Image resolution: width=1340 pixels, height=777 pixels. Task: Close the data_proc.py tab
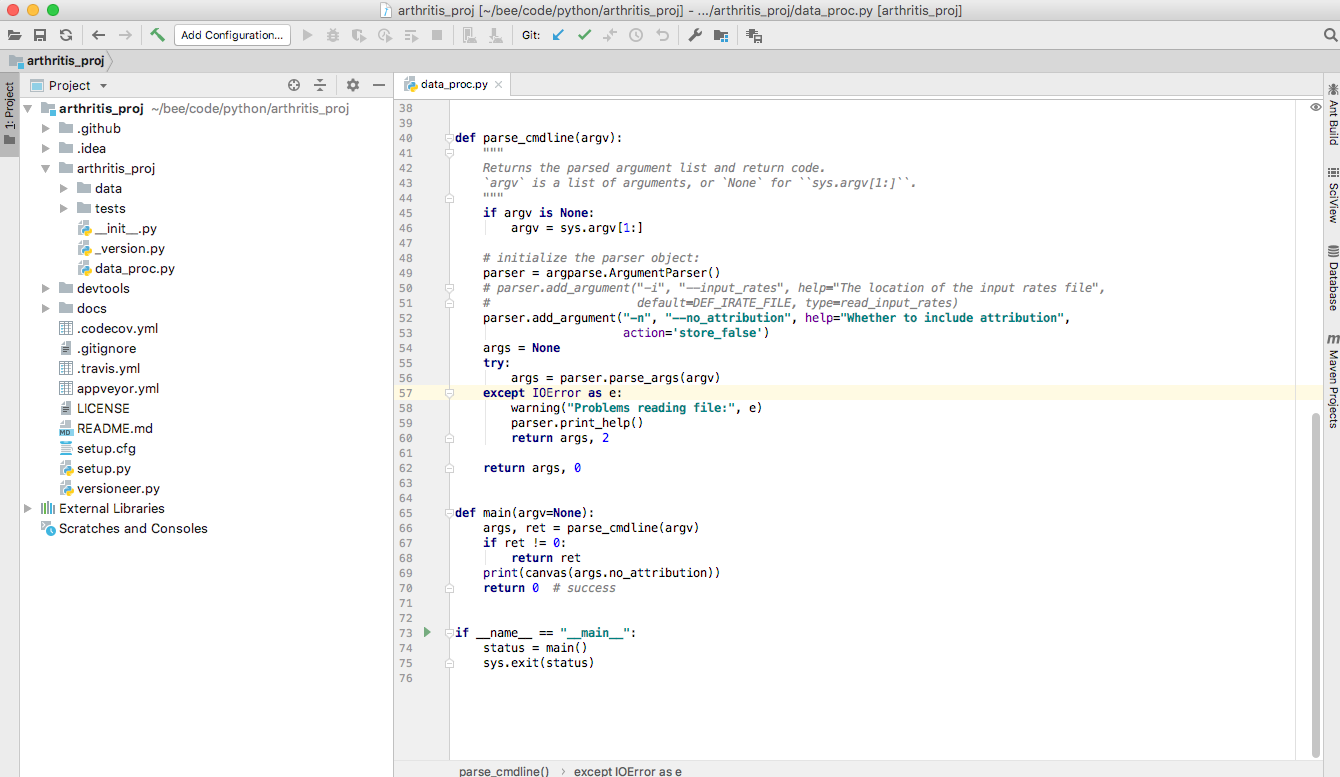coord(499,84)
